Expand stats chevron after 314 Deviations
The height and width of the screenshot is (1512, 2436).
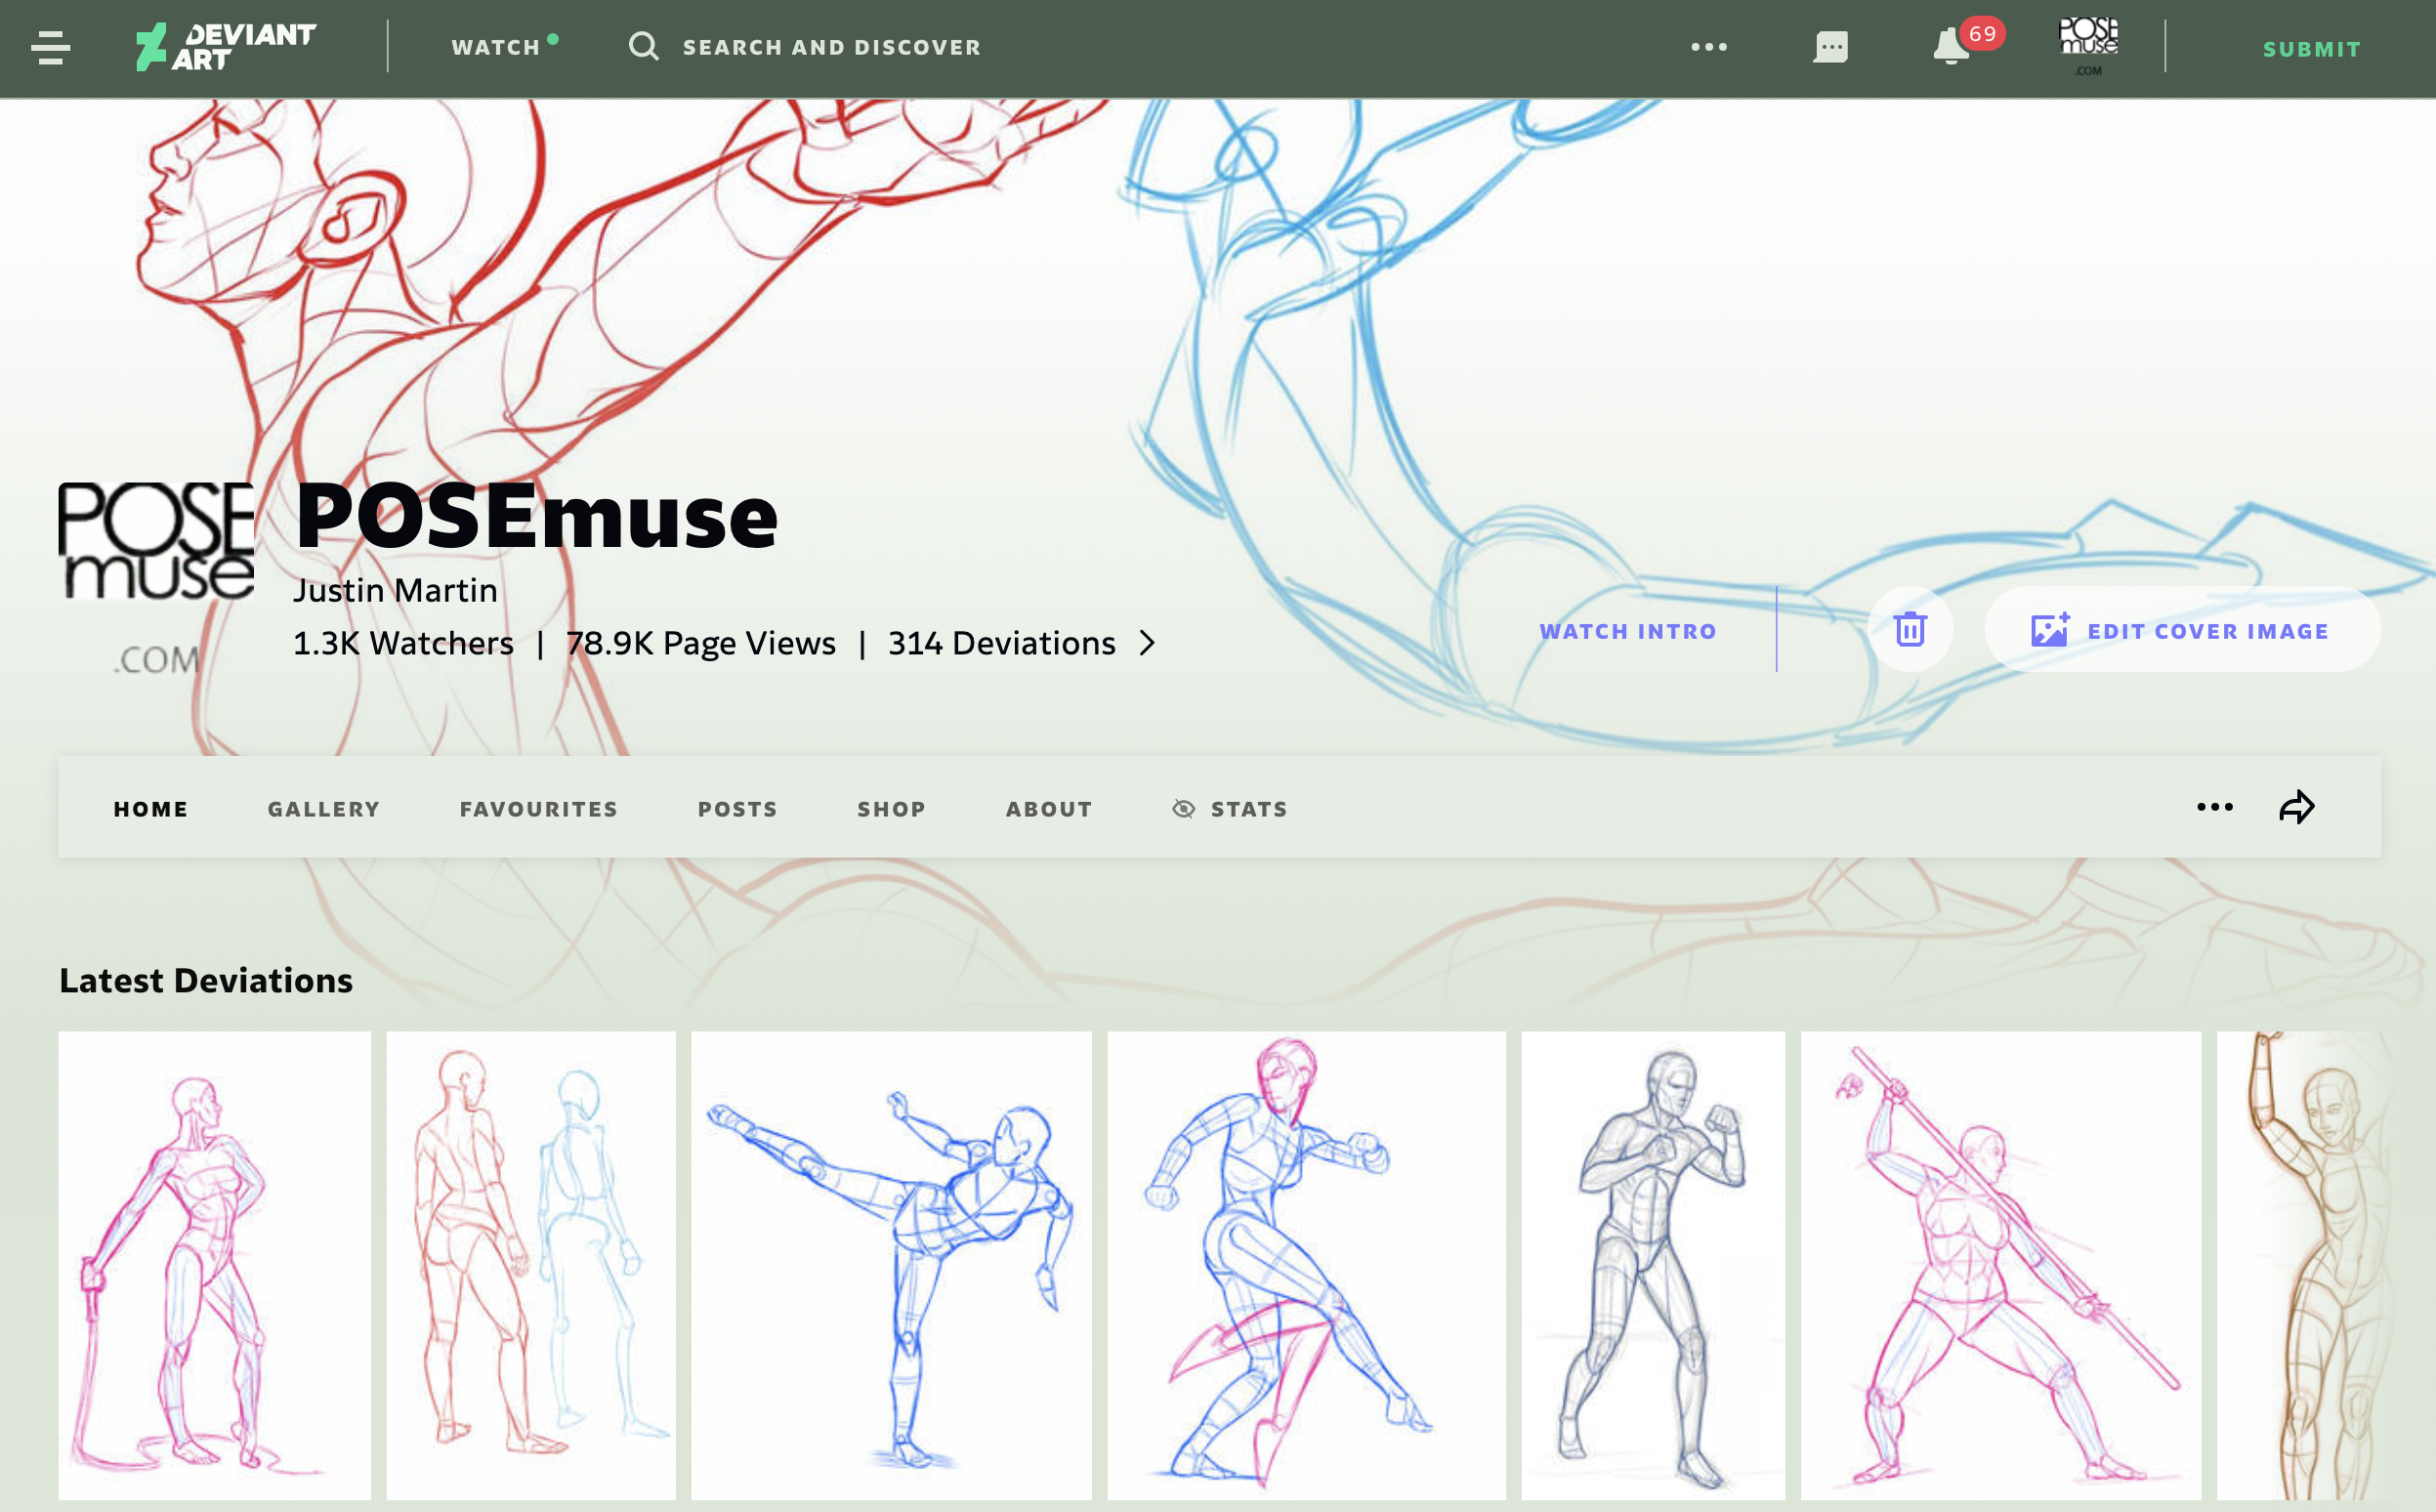[x=1147, y=643]
